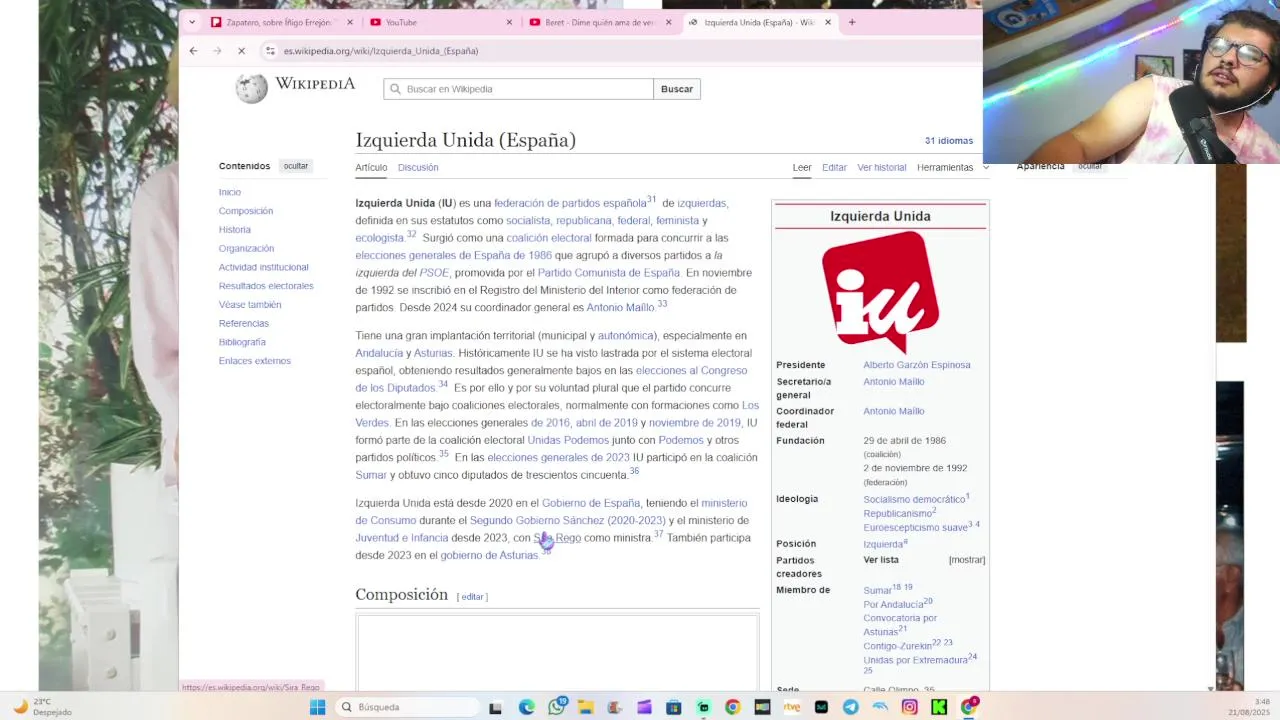Open the Ver historial tab
1280x720 pixels.
[882, 167]
